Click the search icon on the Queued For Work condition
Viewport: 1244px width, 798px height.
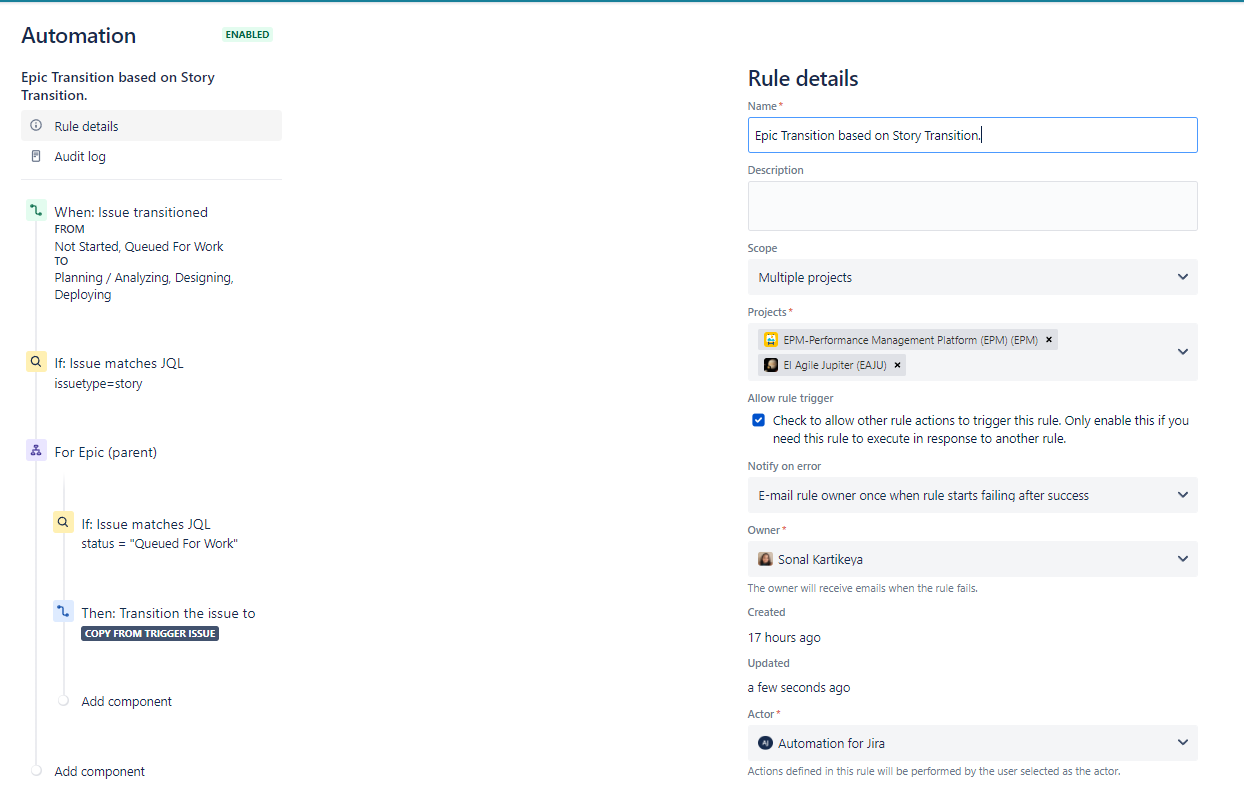pyautogui.click(x=63, y=521)
